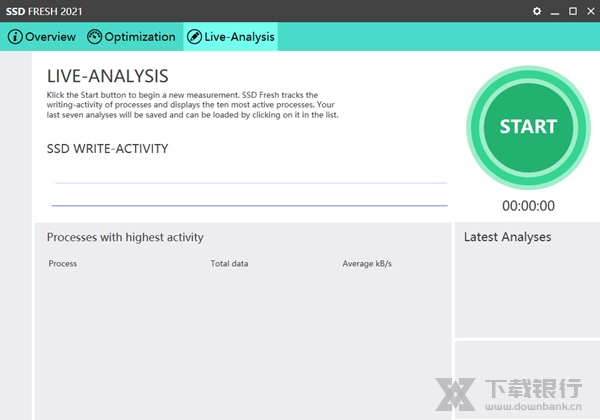The height and width of the screenshot is (420, 600).
Task: Sort by Average kB/s column header
Action: pyautogui.click(x=367, y=264)
